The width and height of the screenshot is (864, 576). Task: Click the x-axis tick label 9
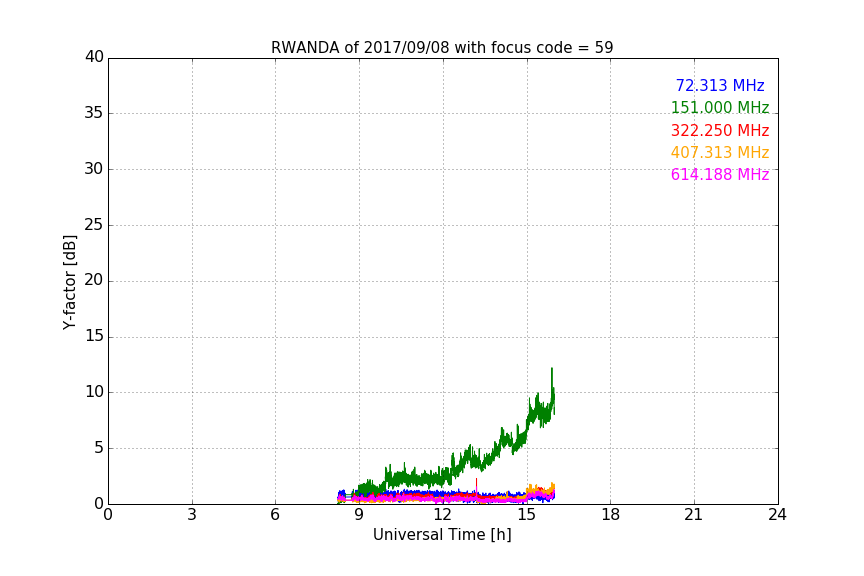point(359,515)
